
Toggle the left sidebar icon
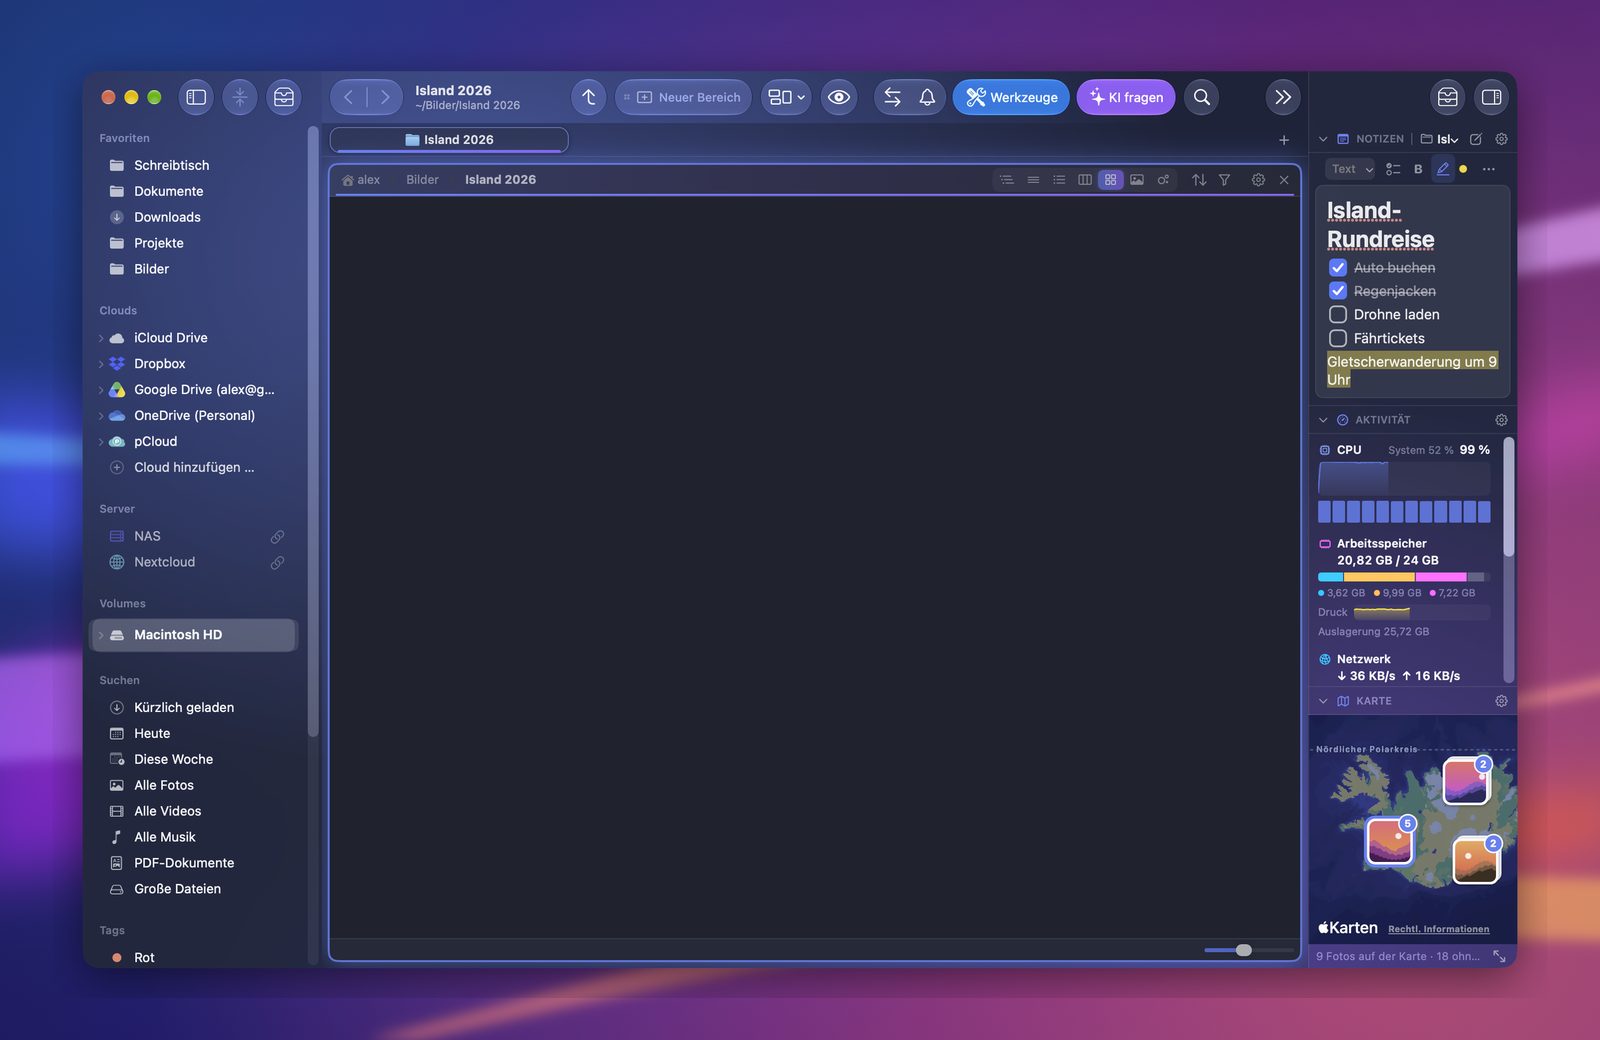coord(196,97)
